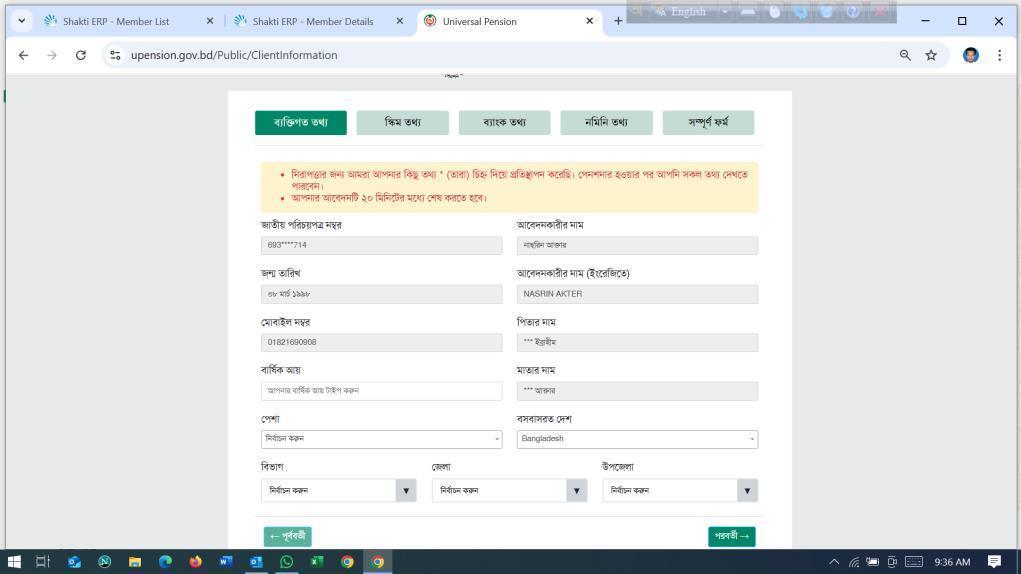The image size is (1021, 574).
Task: Click the site information icon beside the URL
Action: pos(116,55)
